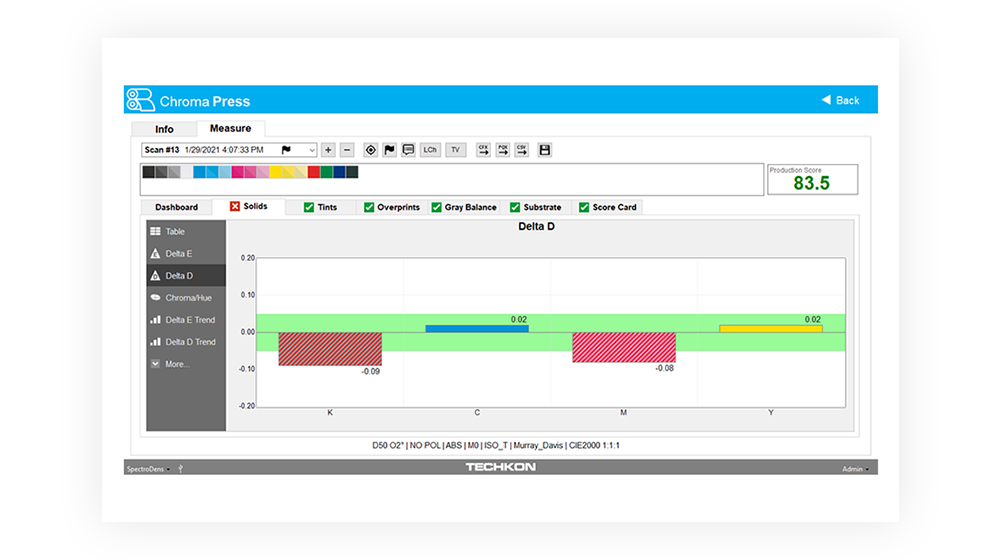Click the K bar in Delta D chart
Viewport: 1000px width, 560px height.
tap(330, 349)
